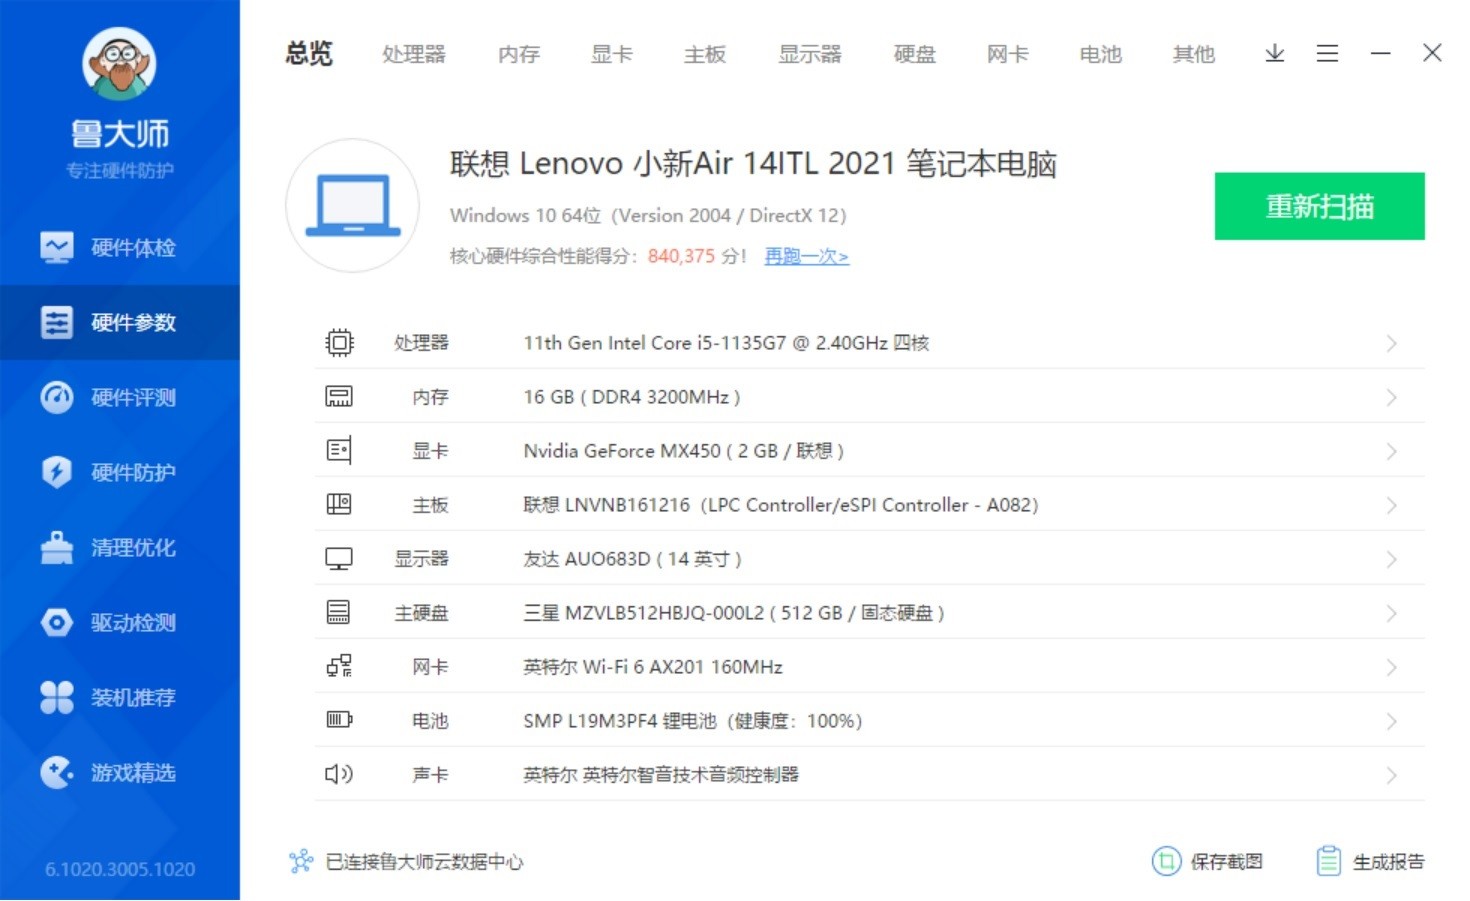The height and width of the screenshot is (901, 1470).
Task: Click 已连接鲁大师云数据中心 status text
Action: coord(424,861)
